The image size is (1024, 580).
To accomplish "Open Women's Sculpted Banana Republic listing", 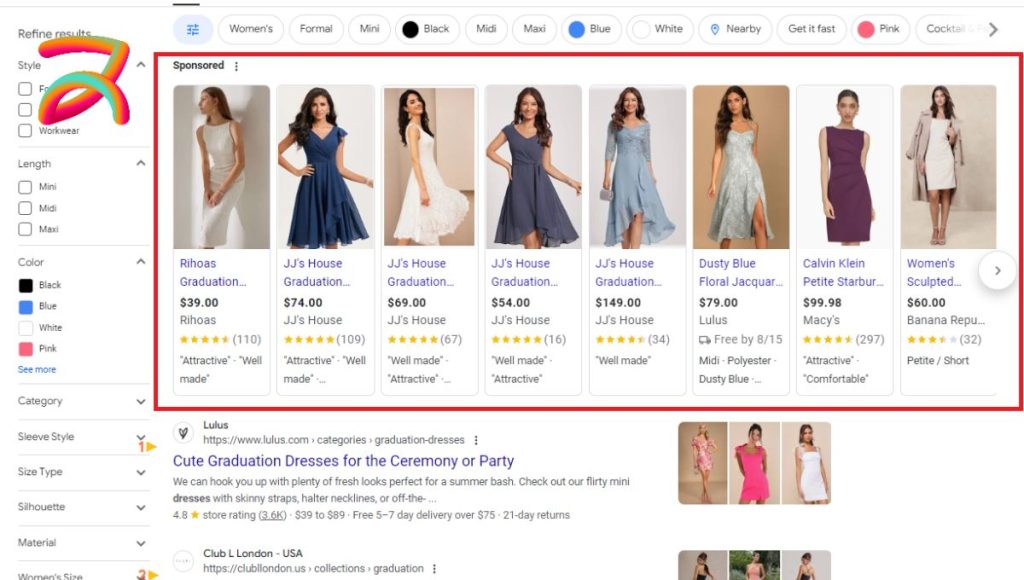I will click(934, 272).
